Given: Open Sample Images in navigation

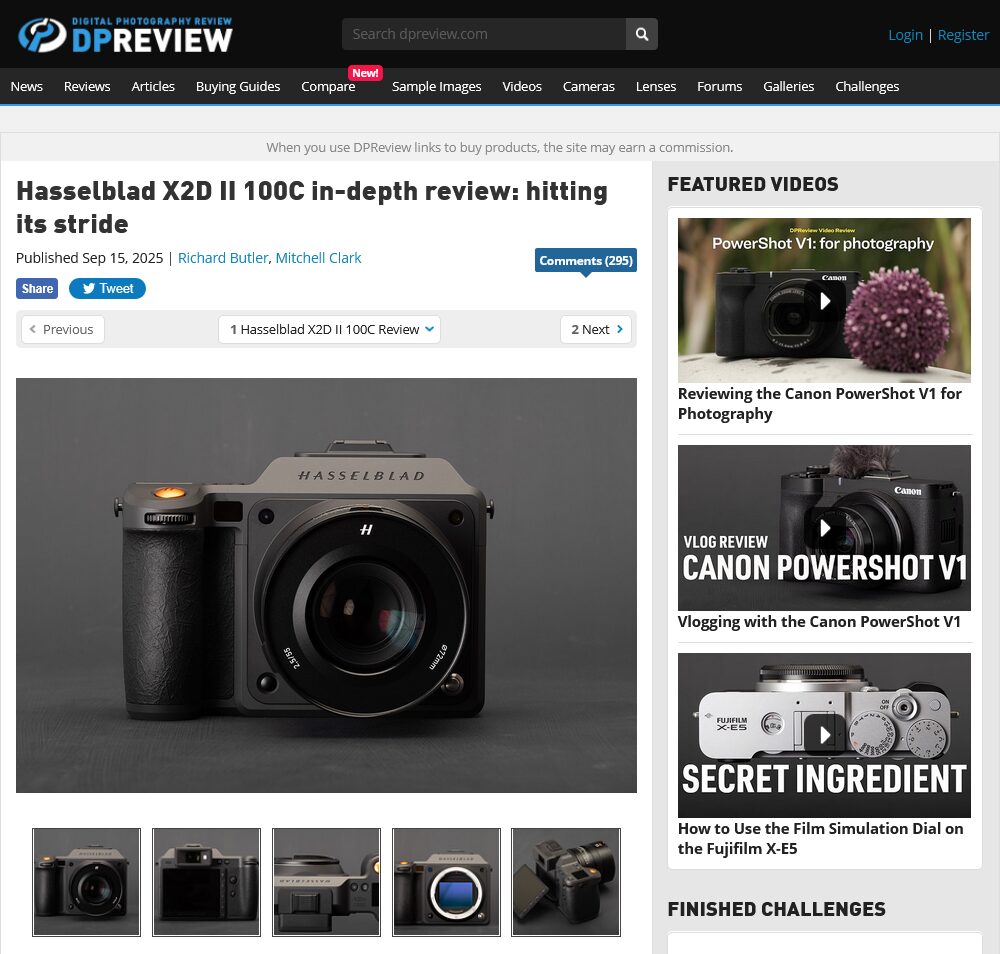Looking at the screenshot, I should tap(436, 87).
